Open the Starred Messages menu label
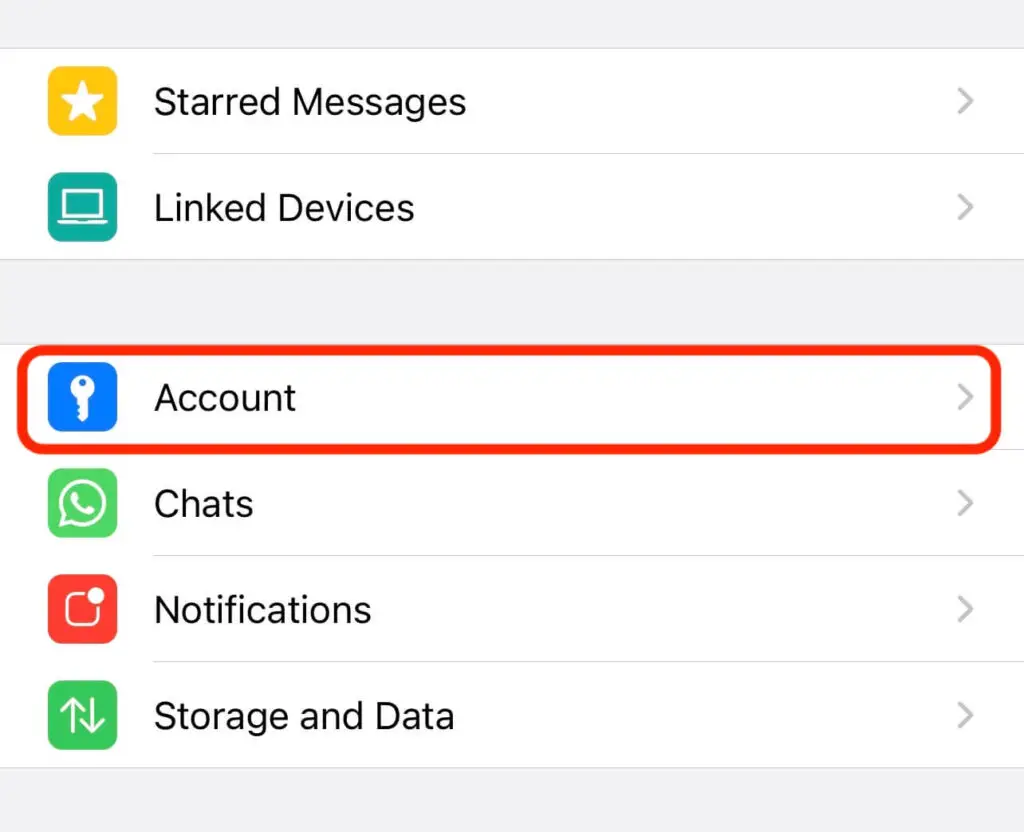The width and height of the screenshot is (1024, 832). pyautogui.click(x=310, y=102)
